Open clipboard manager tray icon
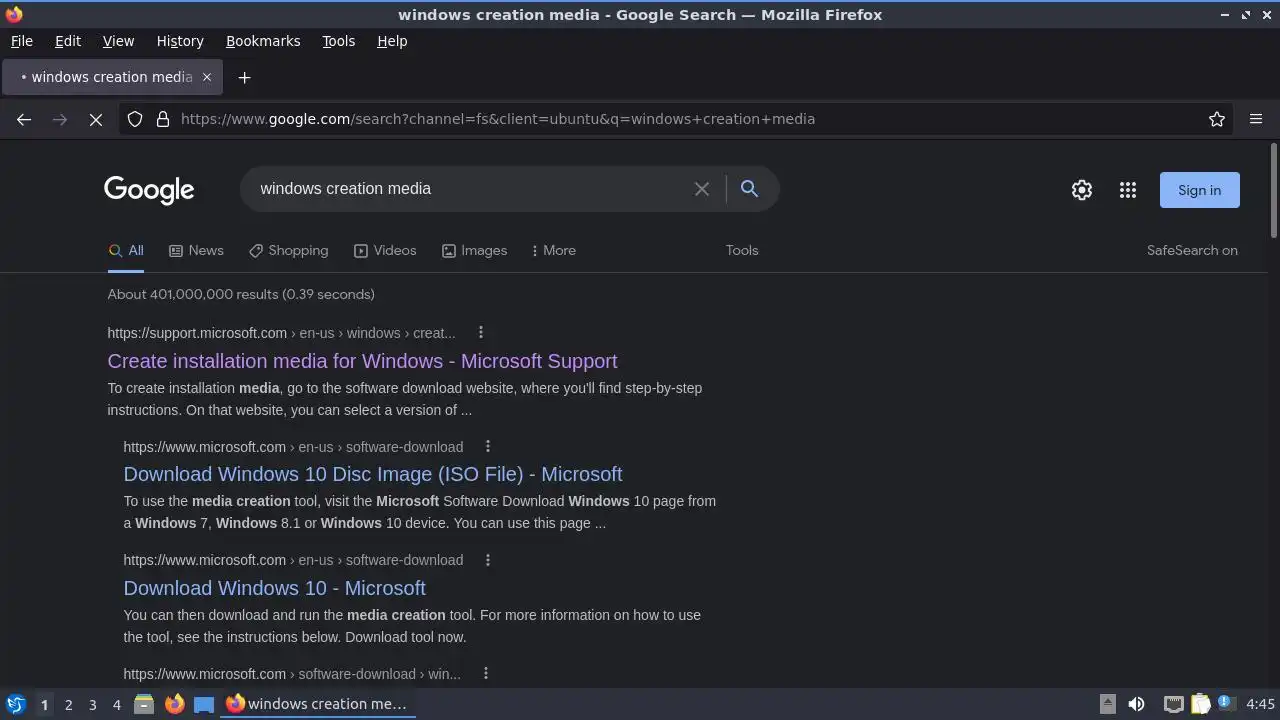 click(1200, 704)
